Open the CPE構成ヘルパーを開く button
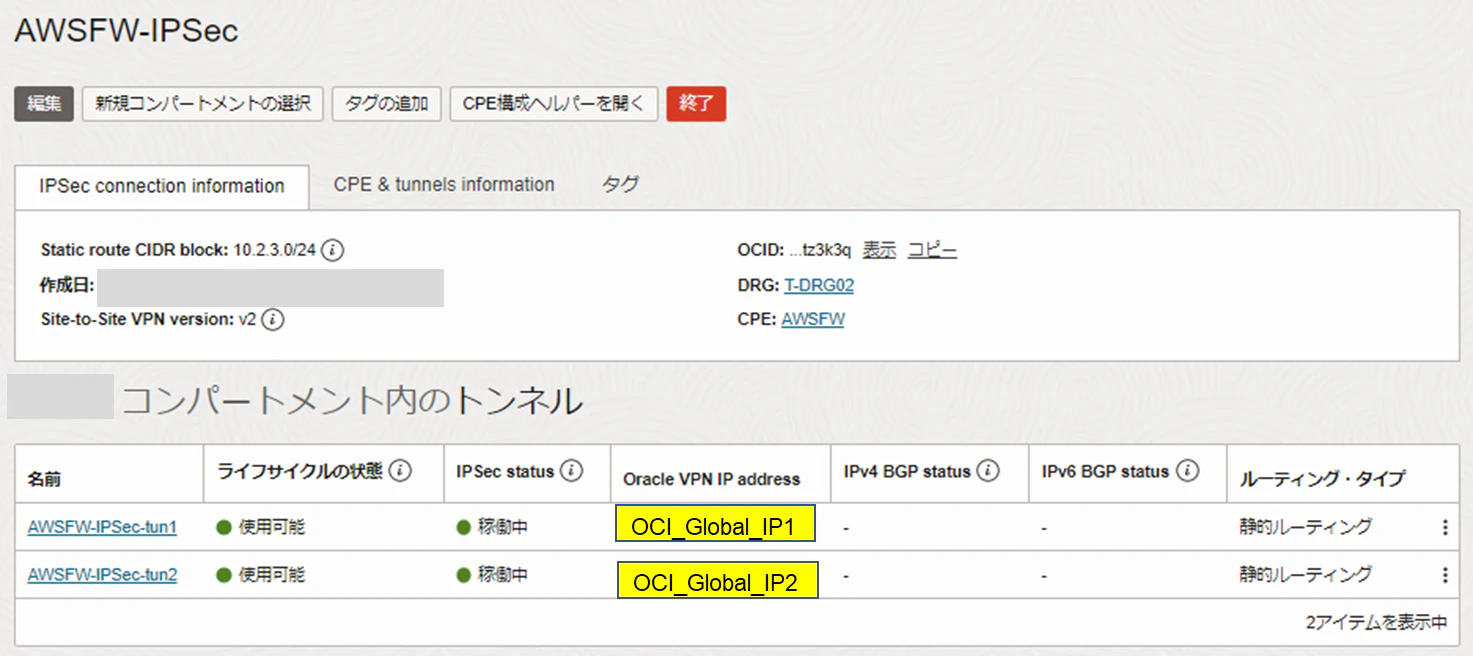1473x656 pixels. tap(554, 104)
